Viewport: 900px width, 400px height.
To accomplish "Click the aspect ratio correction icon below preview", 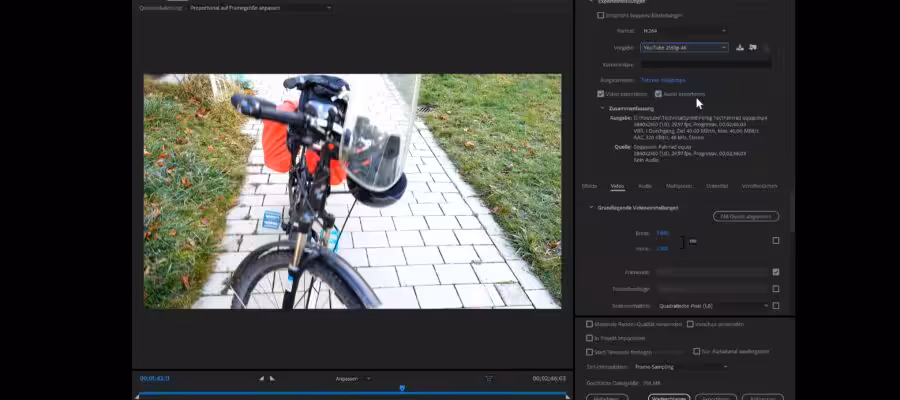I will [x=489, y=378].
